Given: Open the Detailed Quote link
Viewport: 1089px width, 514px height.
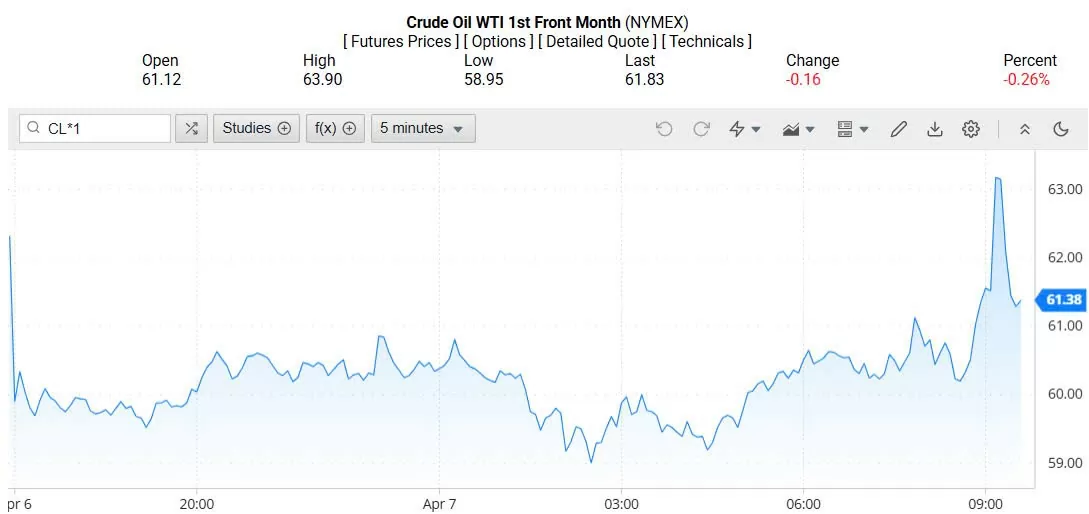Looking at the screenshot, I should (x=597, y=41).
